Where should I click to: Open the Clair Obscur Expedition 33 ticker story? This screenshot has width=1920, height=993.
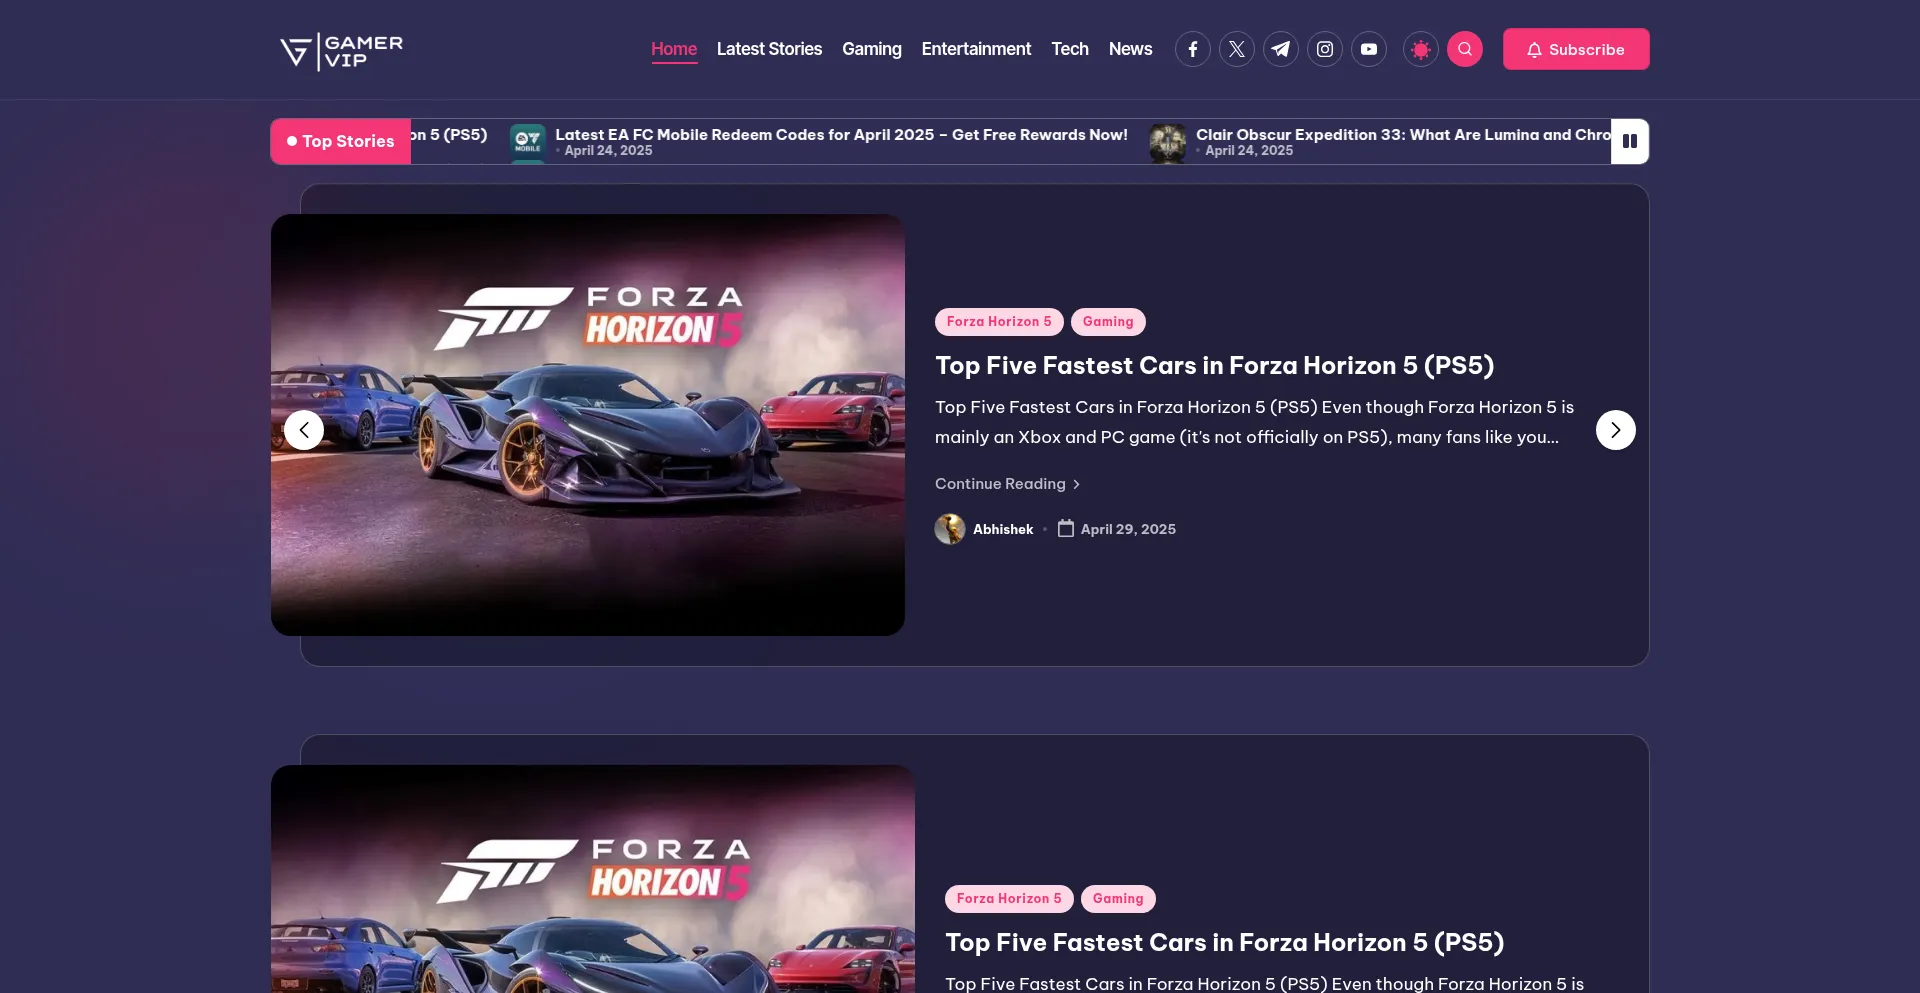[1402, 135]
